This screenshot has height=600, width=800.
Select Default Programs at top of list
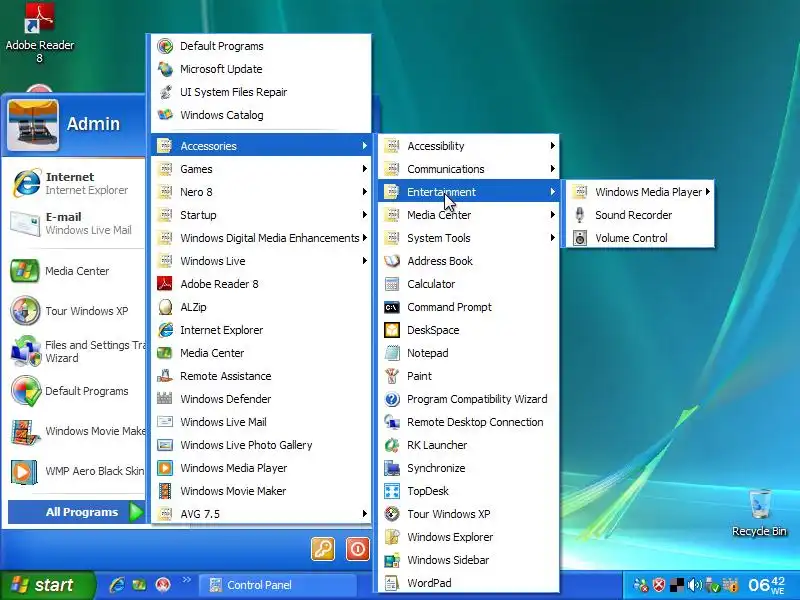(261, 46)
